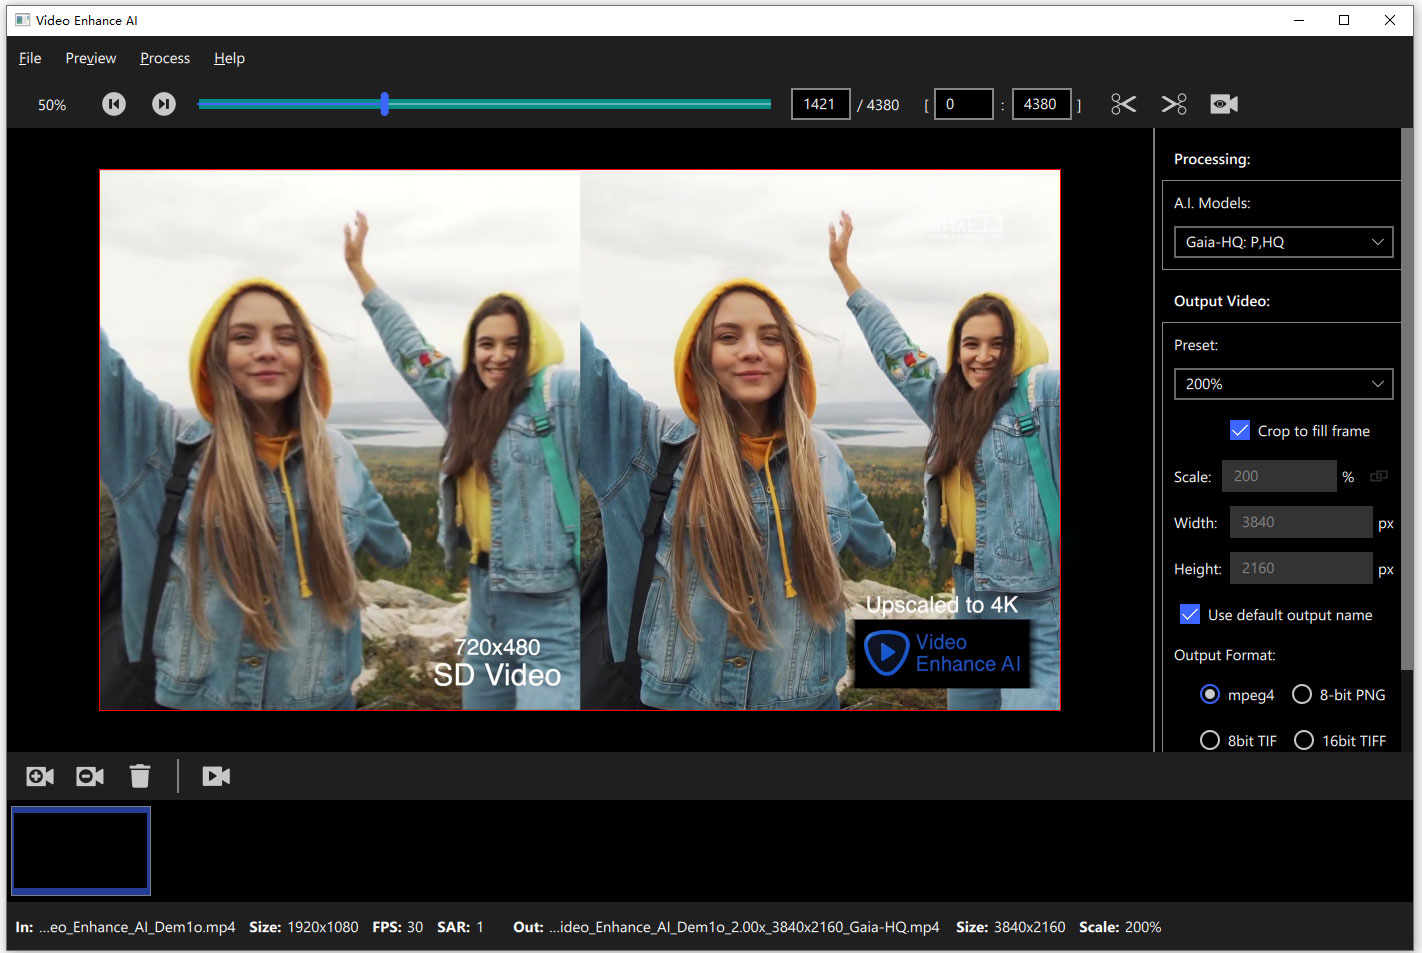Screen dimensions: 1422x953
Task: Click the link icon beside Scale field
Action: [x=1379, y=477]
